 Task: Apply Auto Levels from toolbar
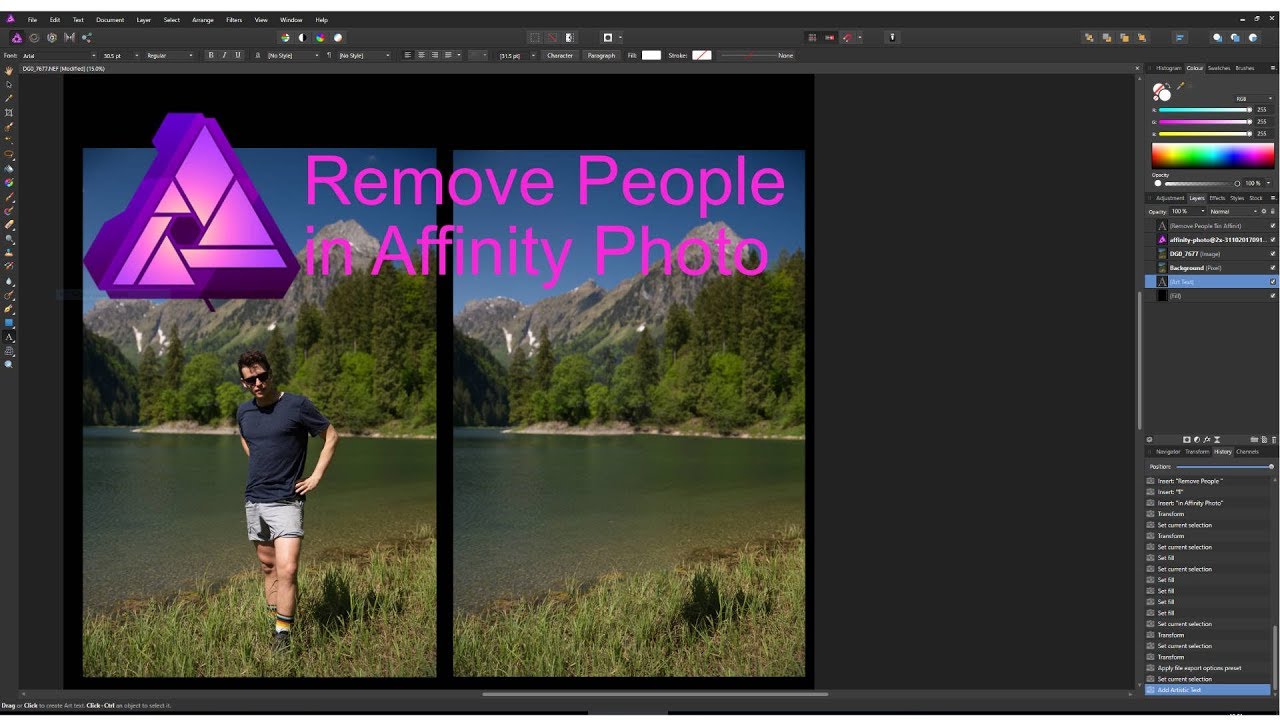tap(285, 37)
